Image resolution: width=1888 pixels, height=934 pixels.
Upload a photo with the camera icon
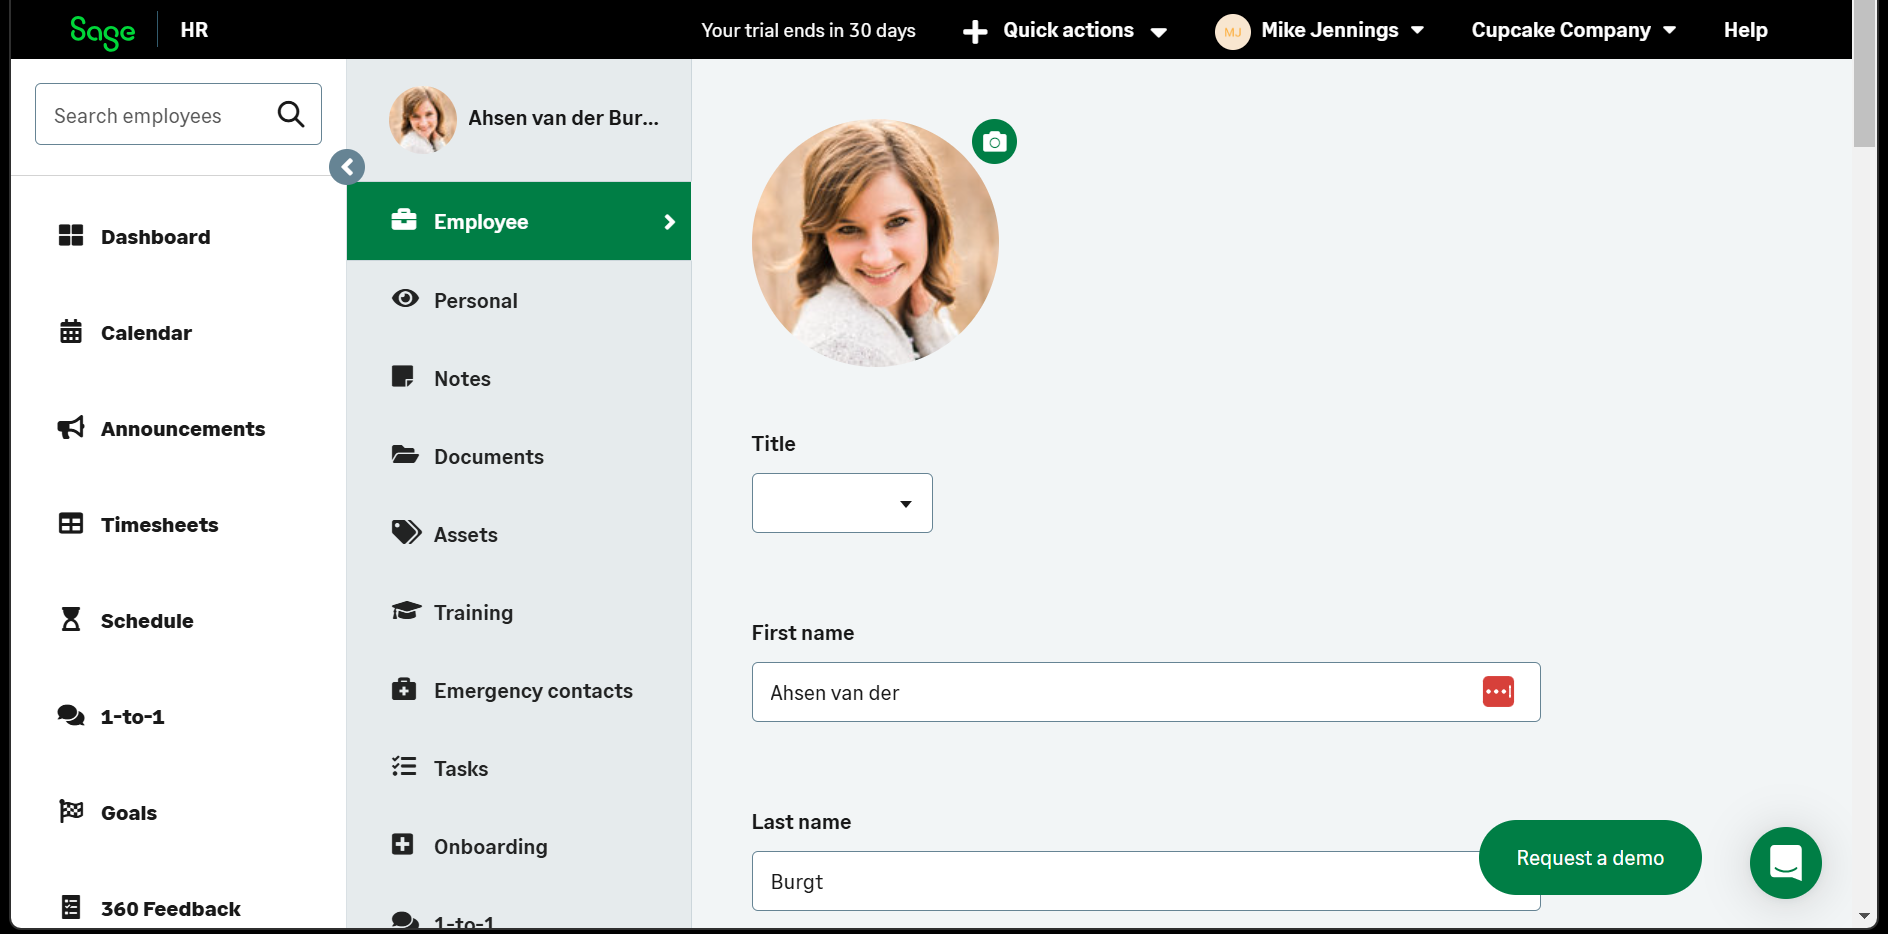(994, 142)
